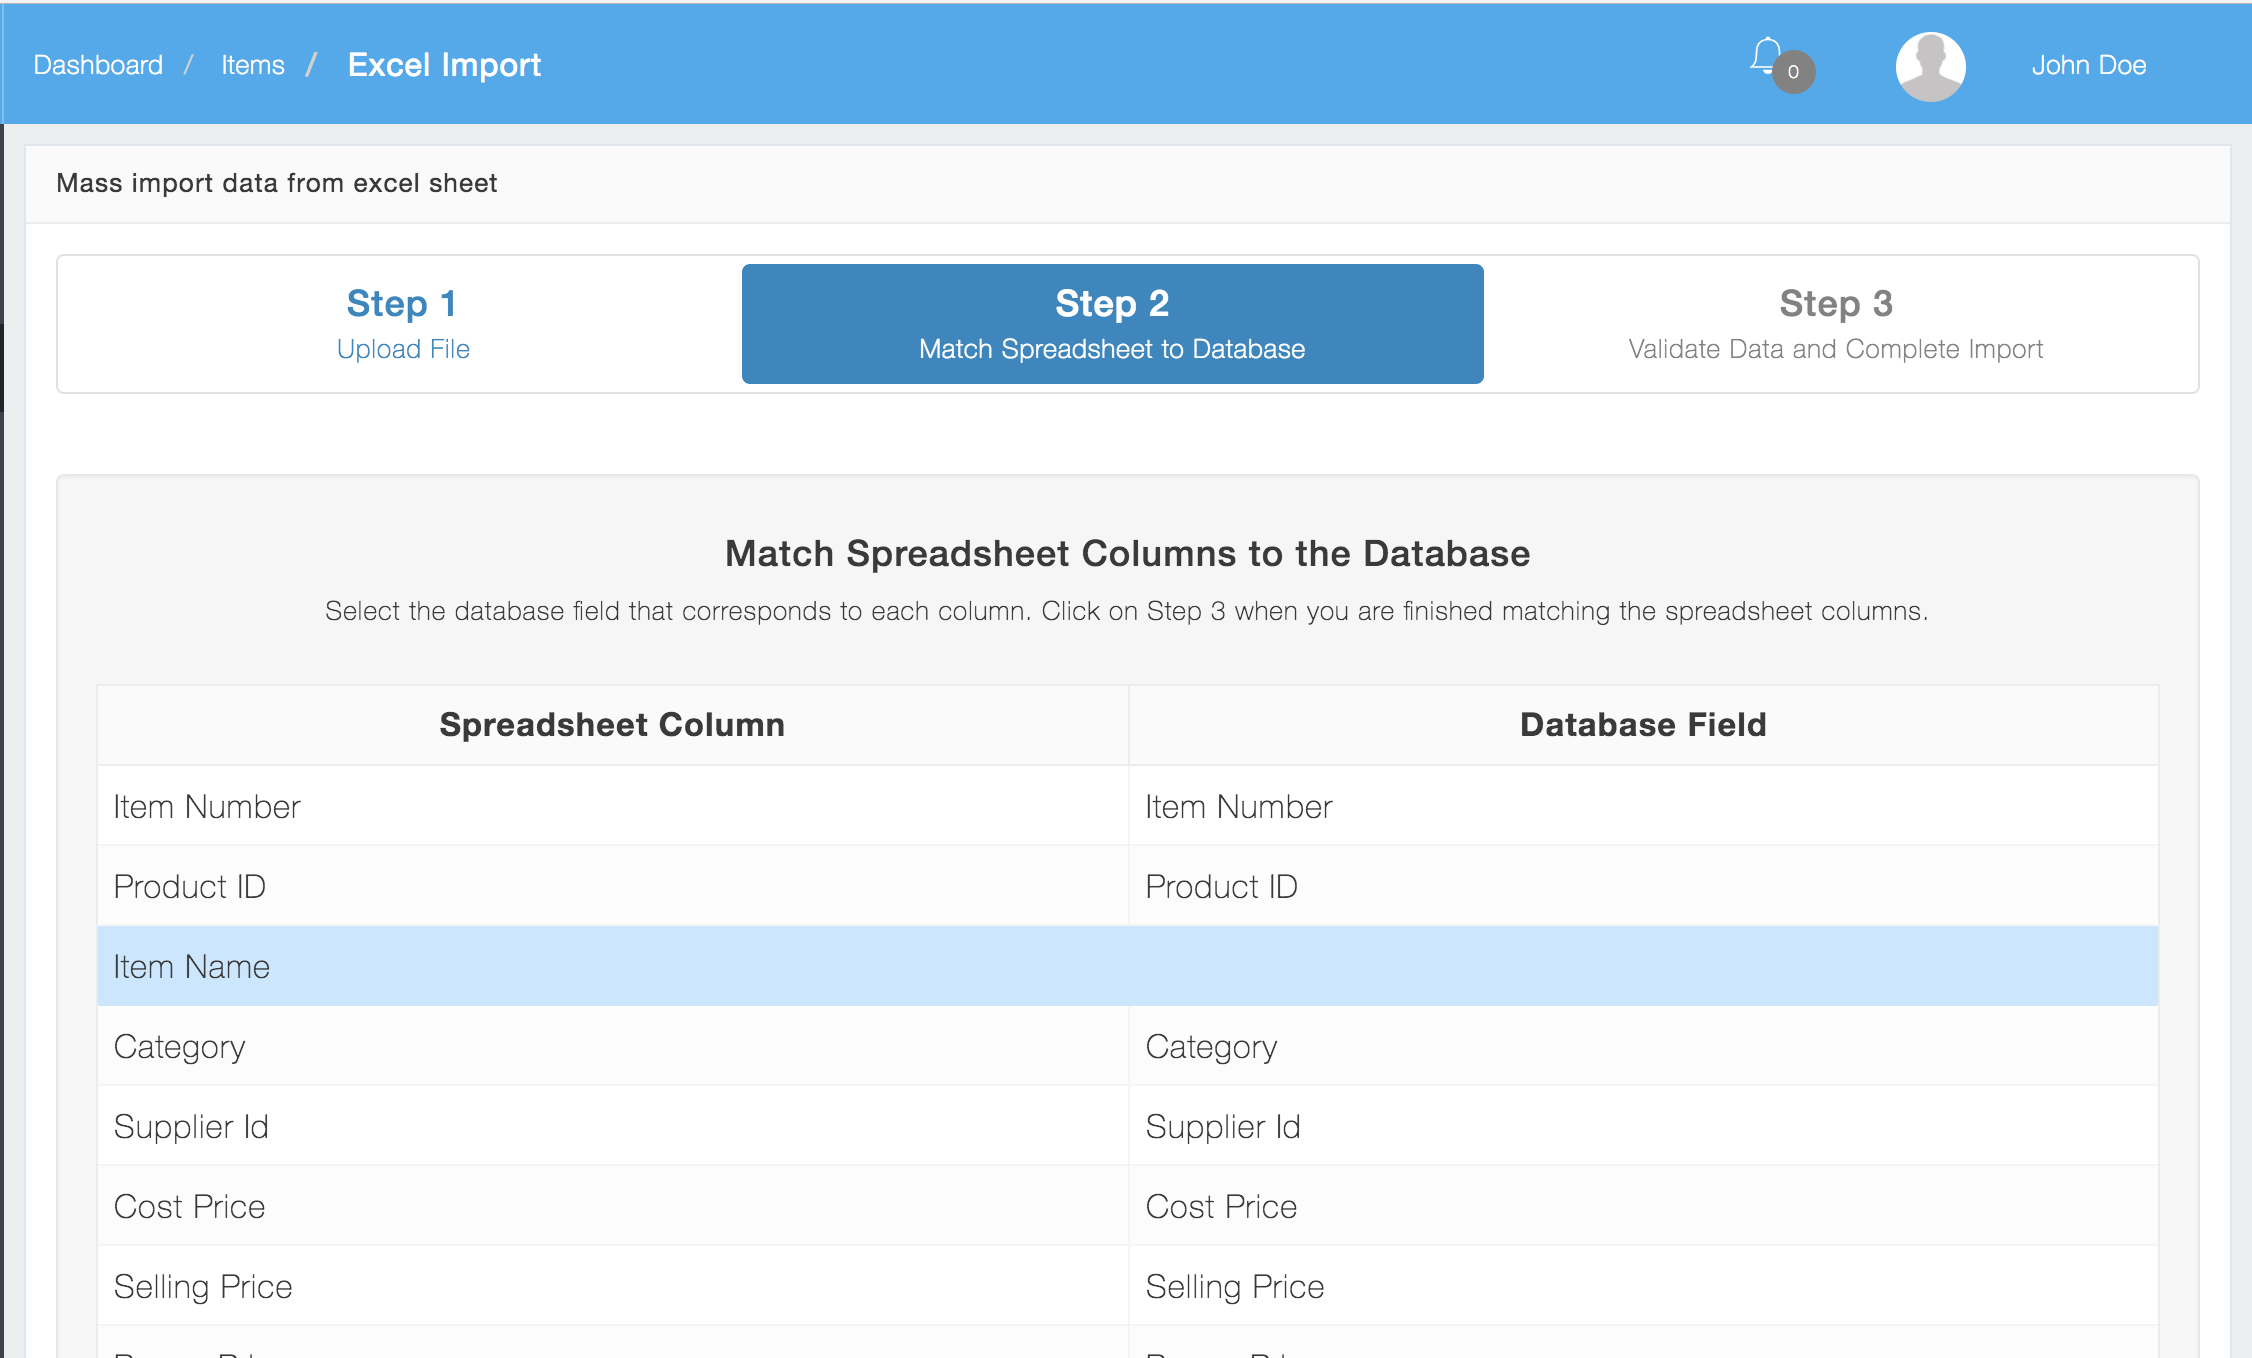Go to Dashboard breadcrumb link
Viewport: 2252px width, 1358px height.
tap(98, 65)
